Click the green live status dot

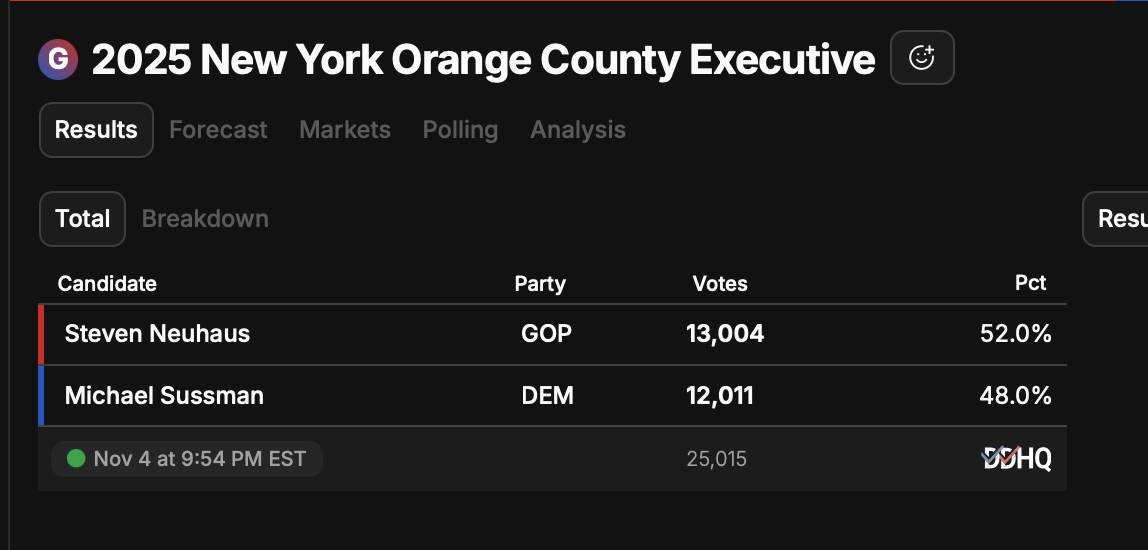tap(76, 459)
